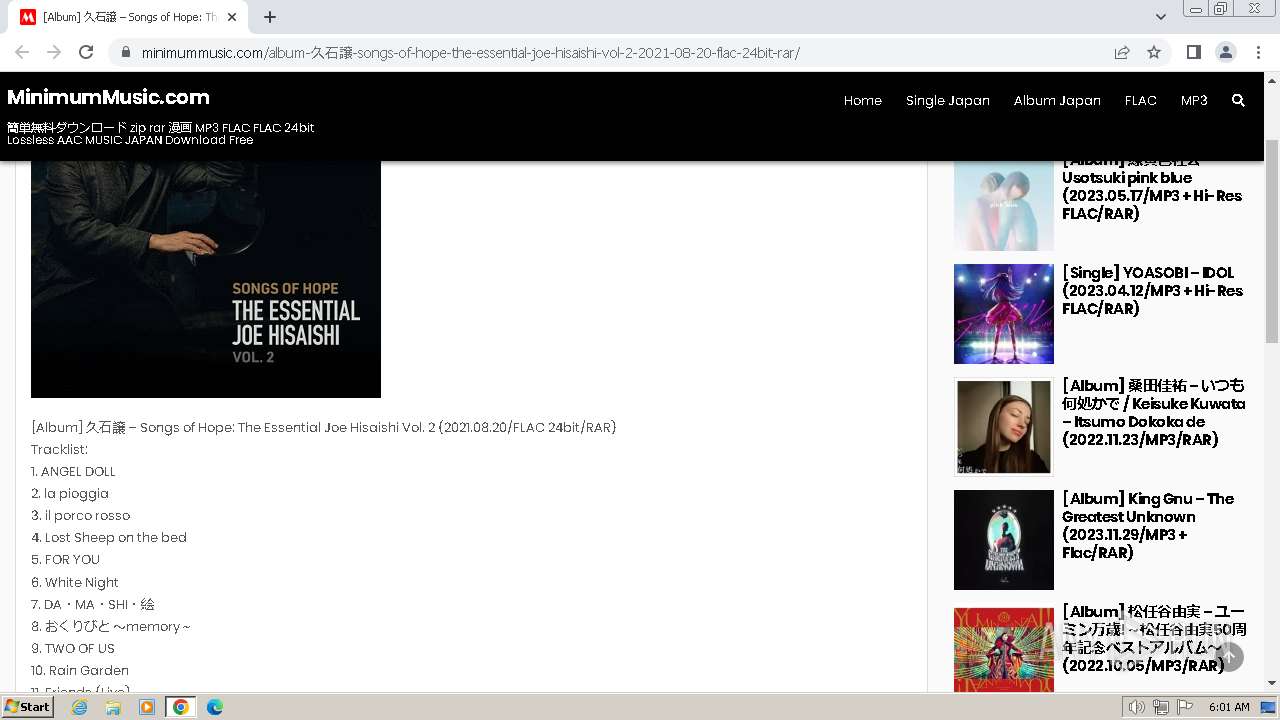Click the share page icon in address bar
Screen dimensions: 1280x720
1122,53
